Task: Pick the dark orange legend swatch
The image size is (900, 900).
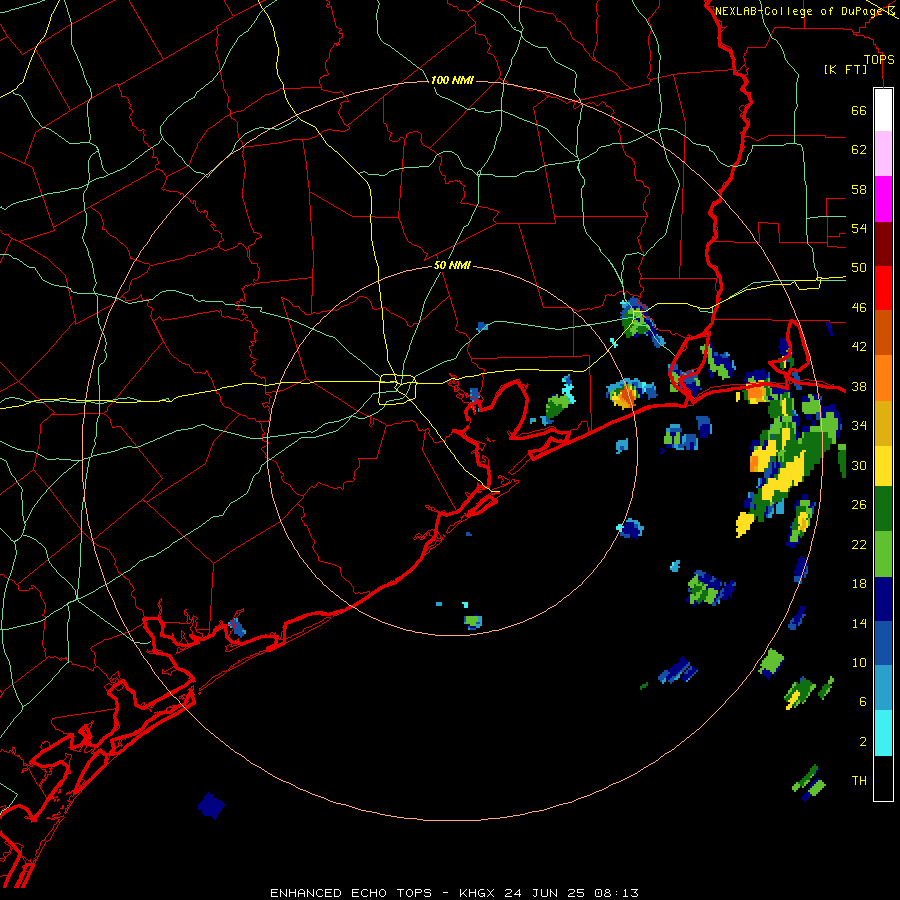Action: pos(883,333)
